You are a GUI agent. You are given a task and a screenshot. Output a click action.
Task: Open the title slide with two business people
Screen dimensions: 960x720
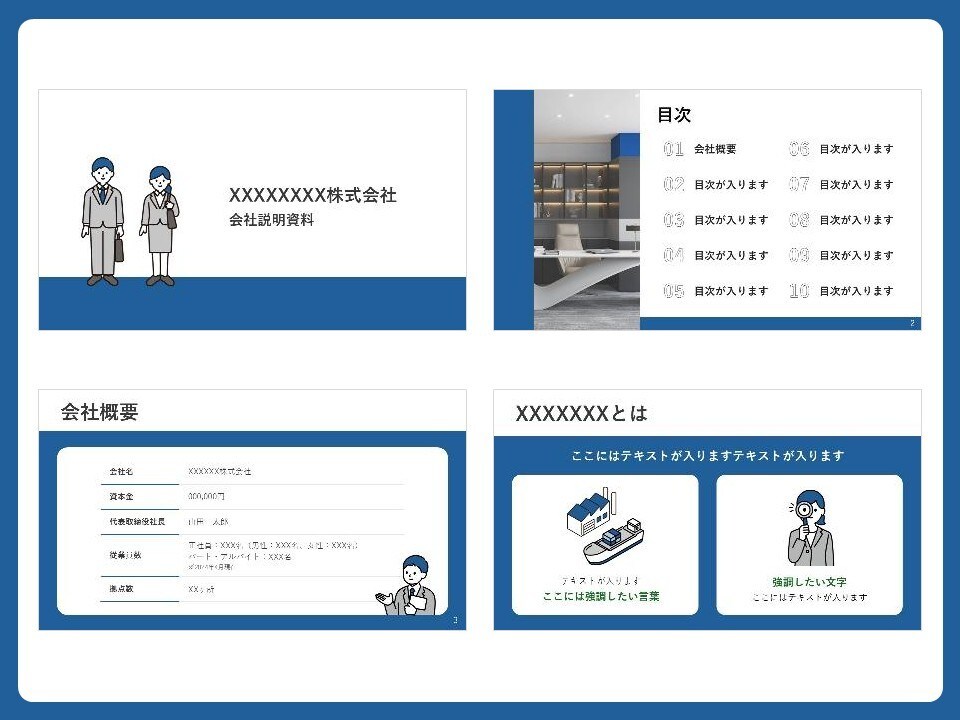[252, 209]
